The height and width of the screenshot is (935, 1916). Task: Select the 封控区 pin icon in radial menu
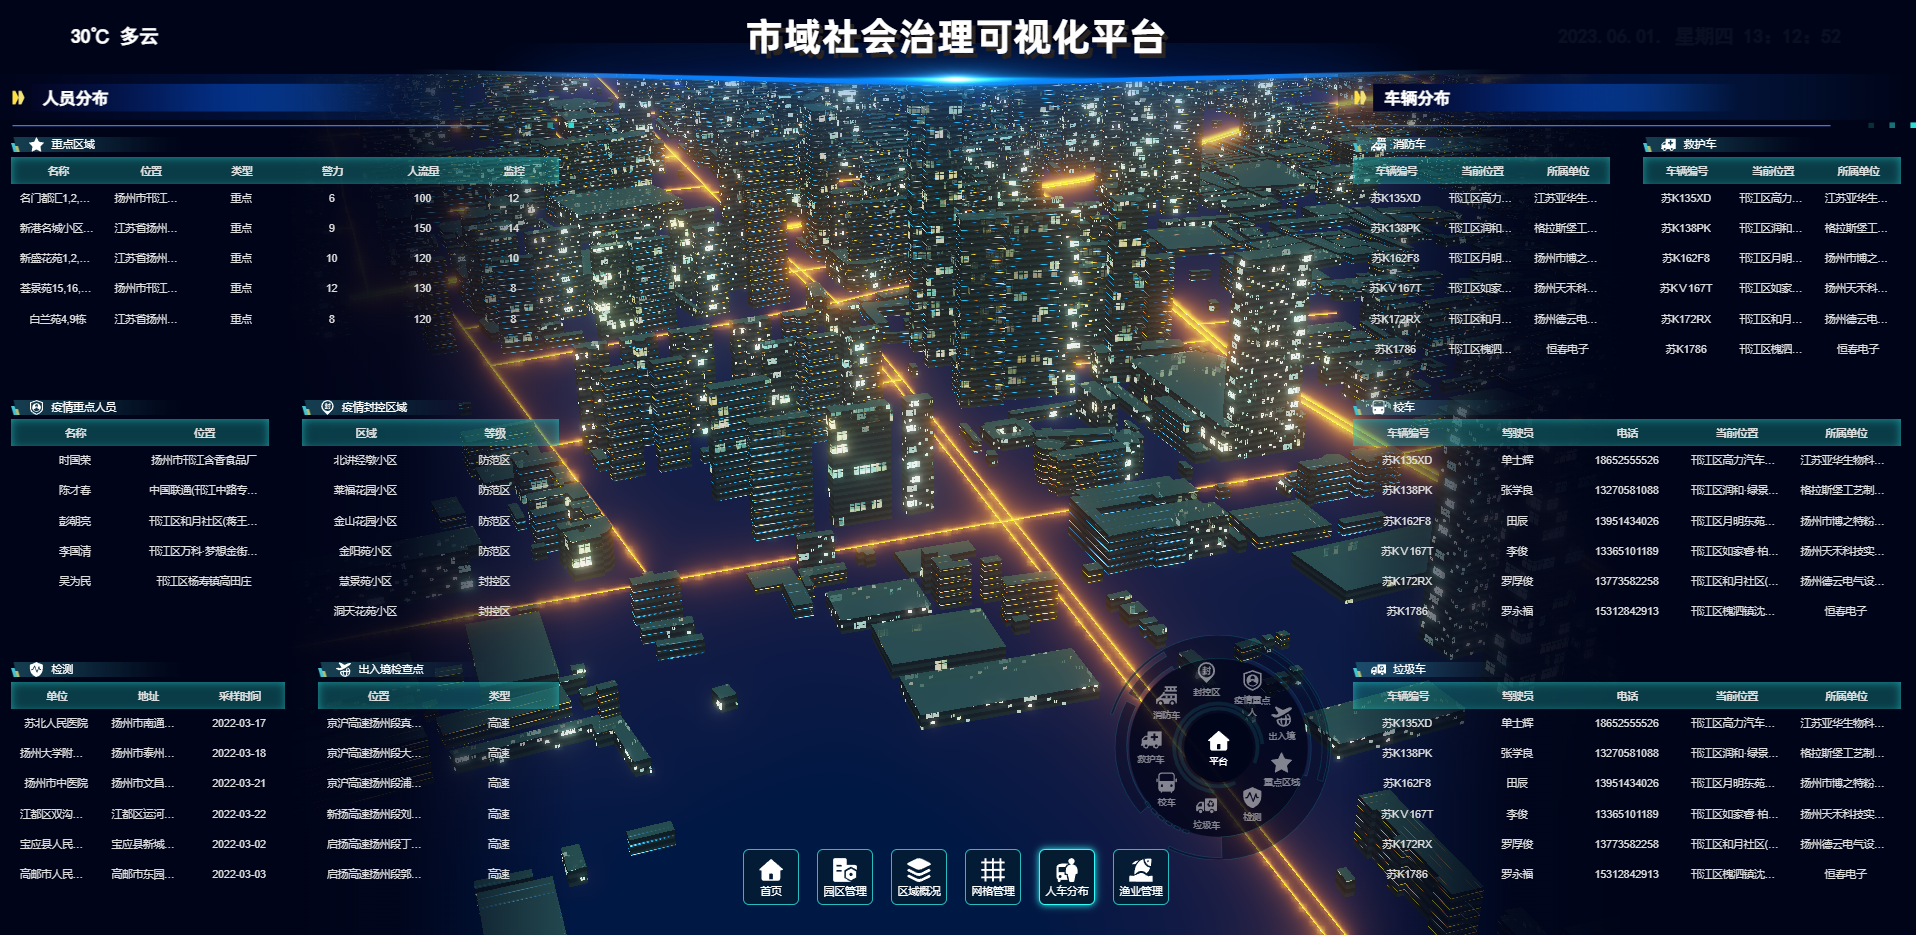[x=1206, y=674]
